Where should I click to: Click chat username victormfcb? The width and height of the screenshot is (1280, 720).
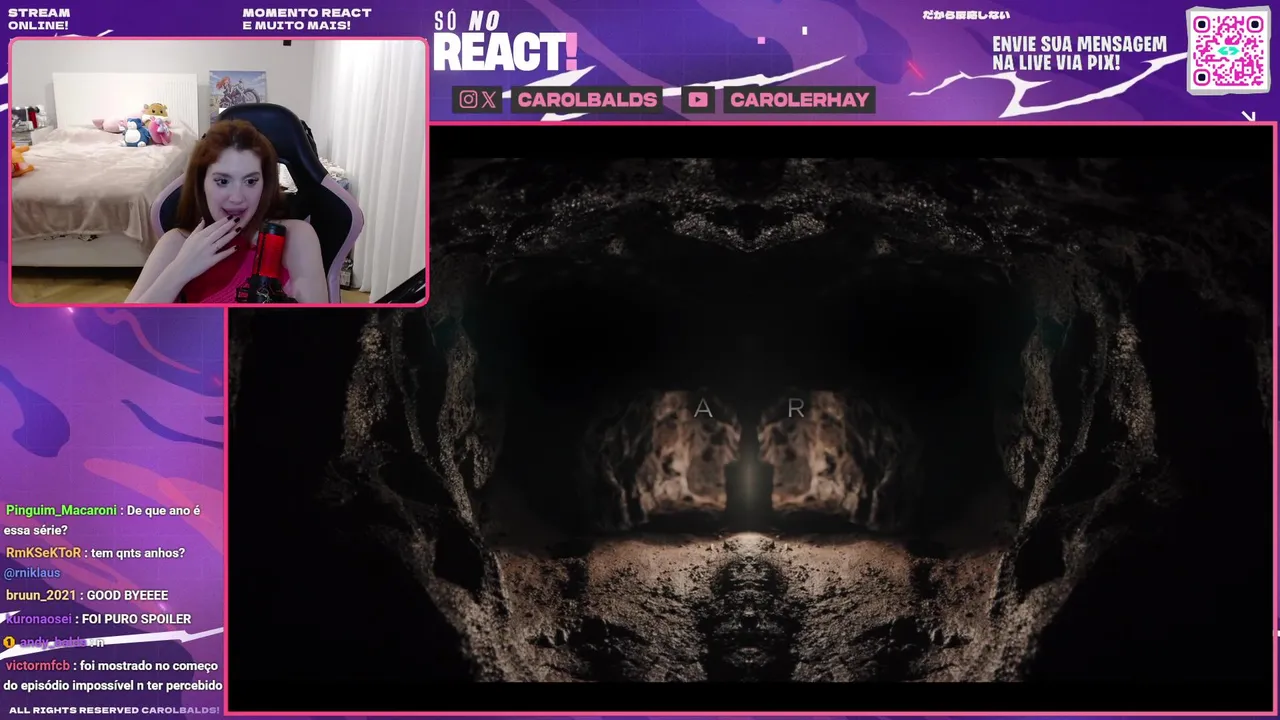(37, 666)
